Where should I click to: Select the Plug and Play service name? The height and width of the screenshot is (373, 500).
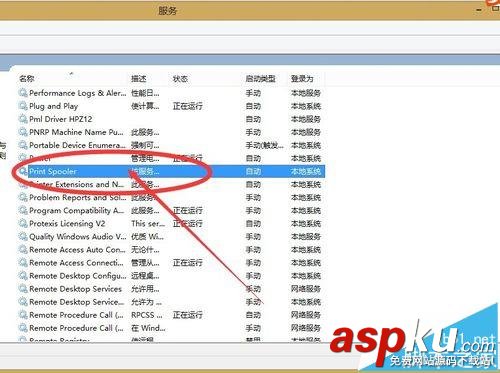[x=54, y=106]
